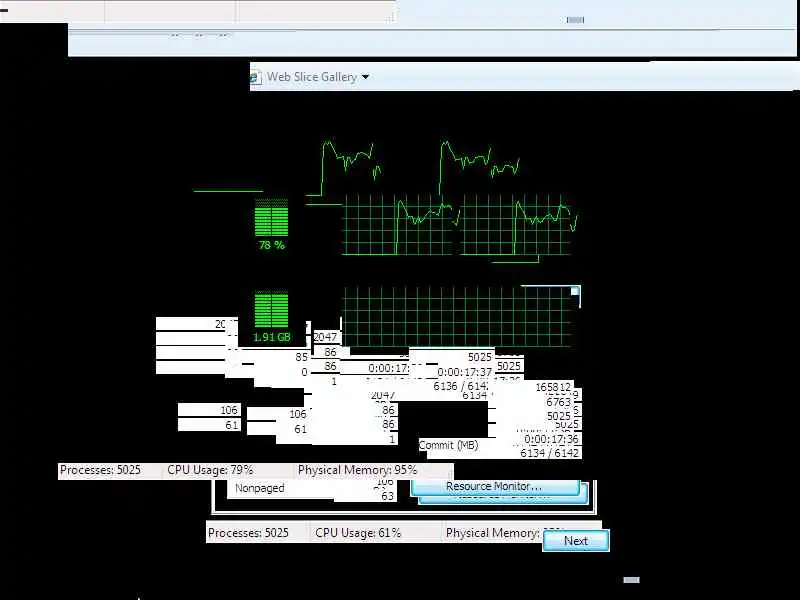Open the Web Slice Gallery favorites link
Screen dimensions: 800x600
tap(312, 77)
